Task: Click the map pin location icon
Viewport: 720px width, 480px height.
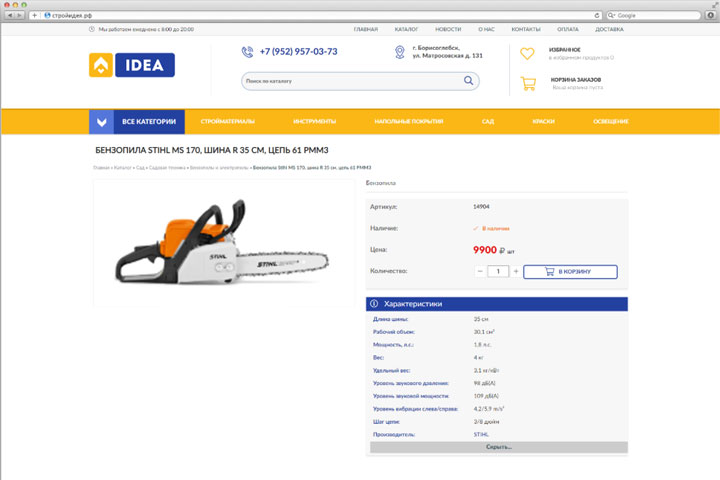Action: tap(400, 52)
